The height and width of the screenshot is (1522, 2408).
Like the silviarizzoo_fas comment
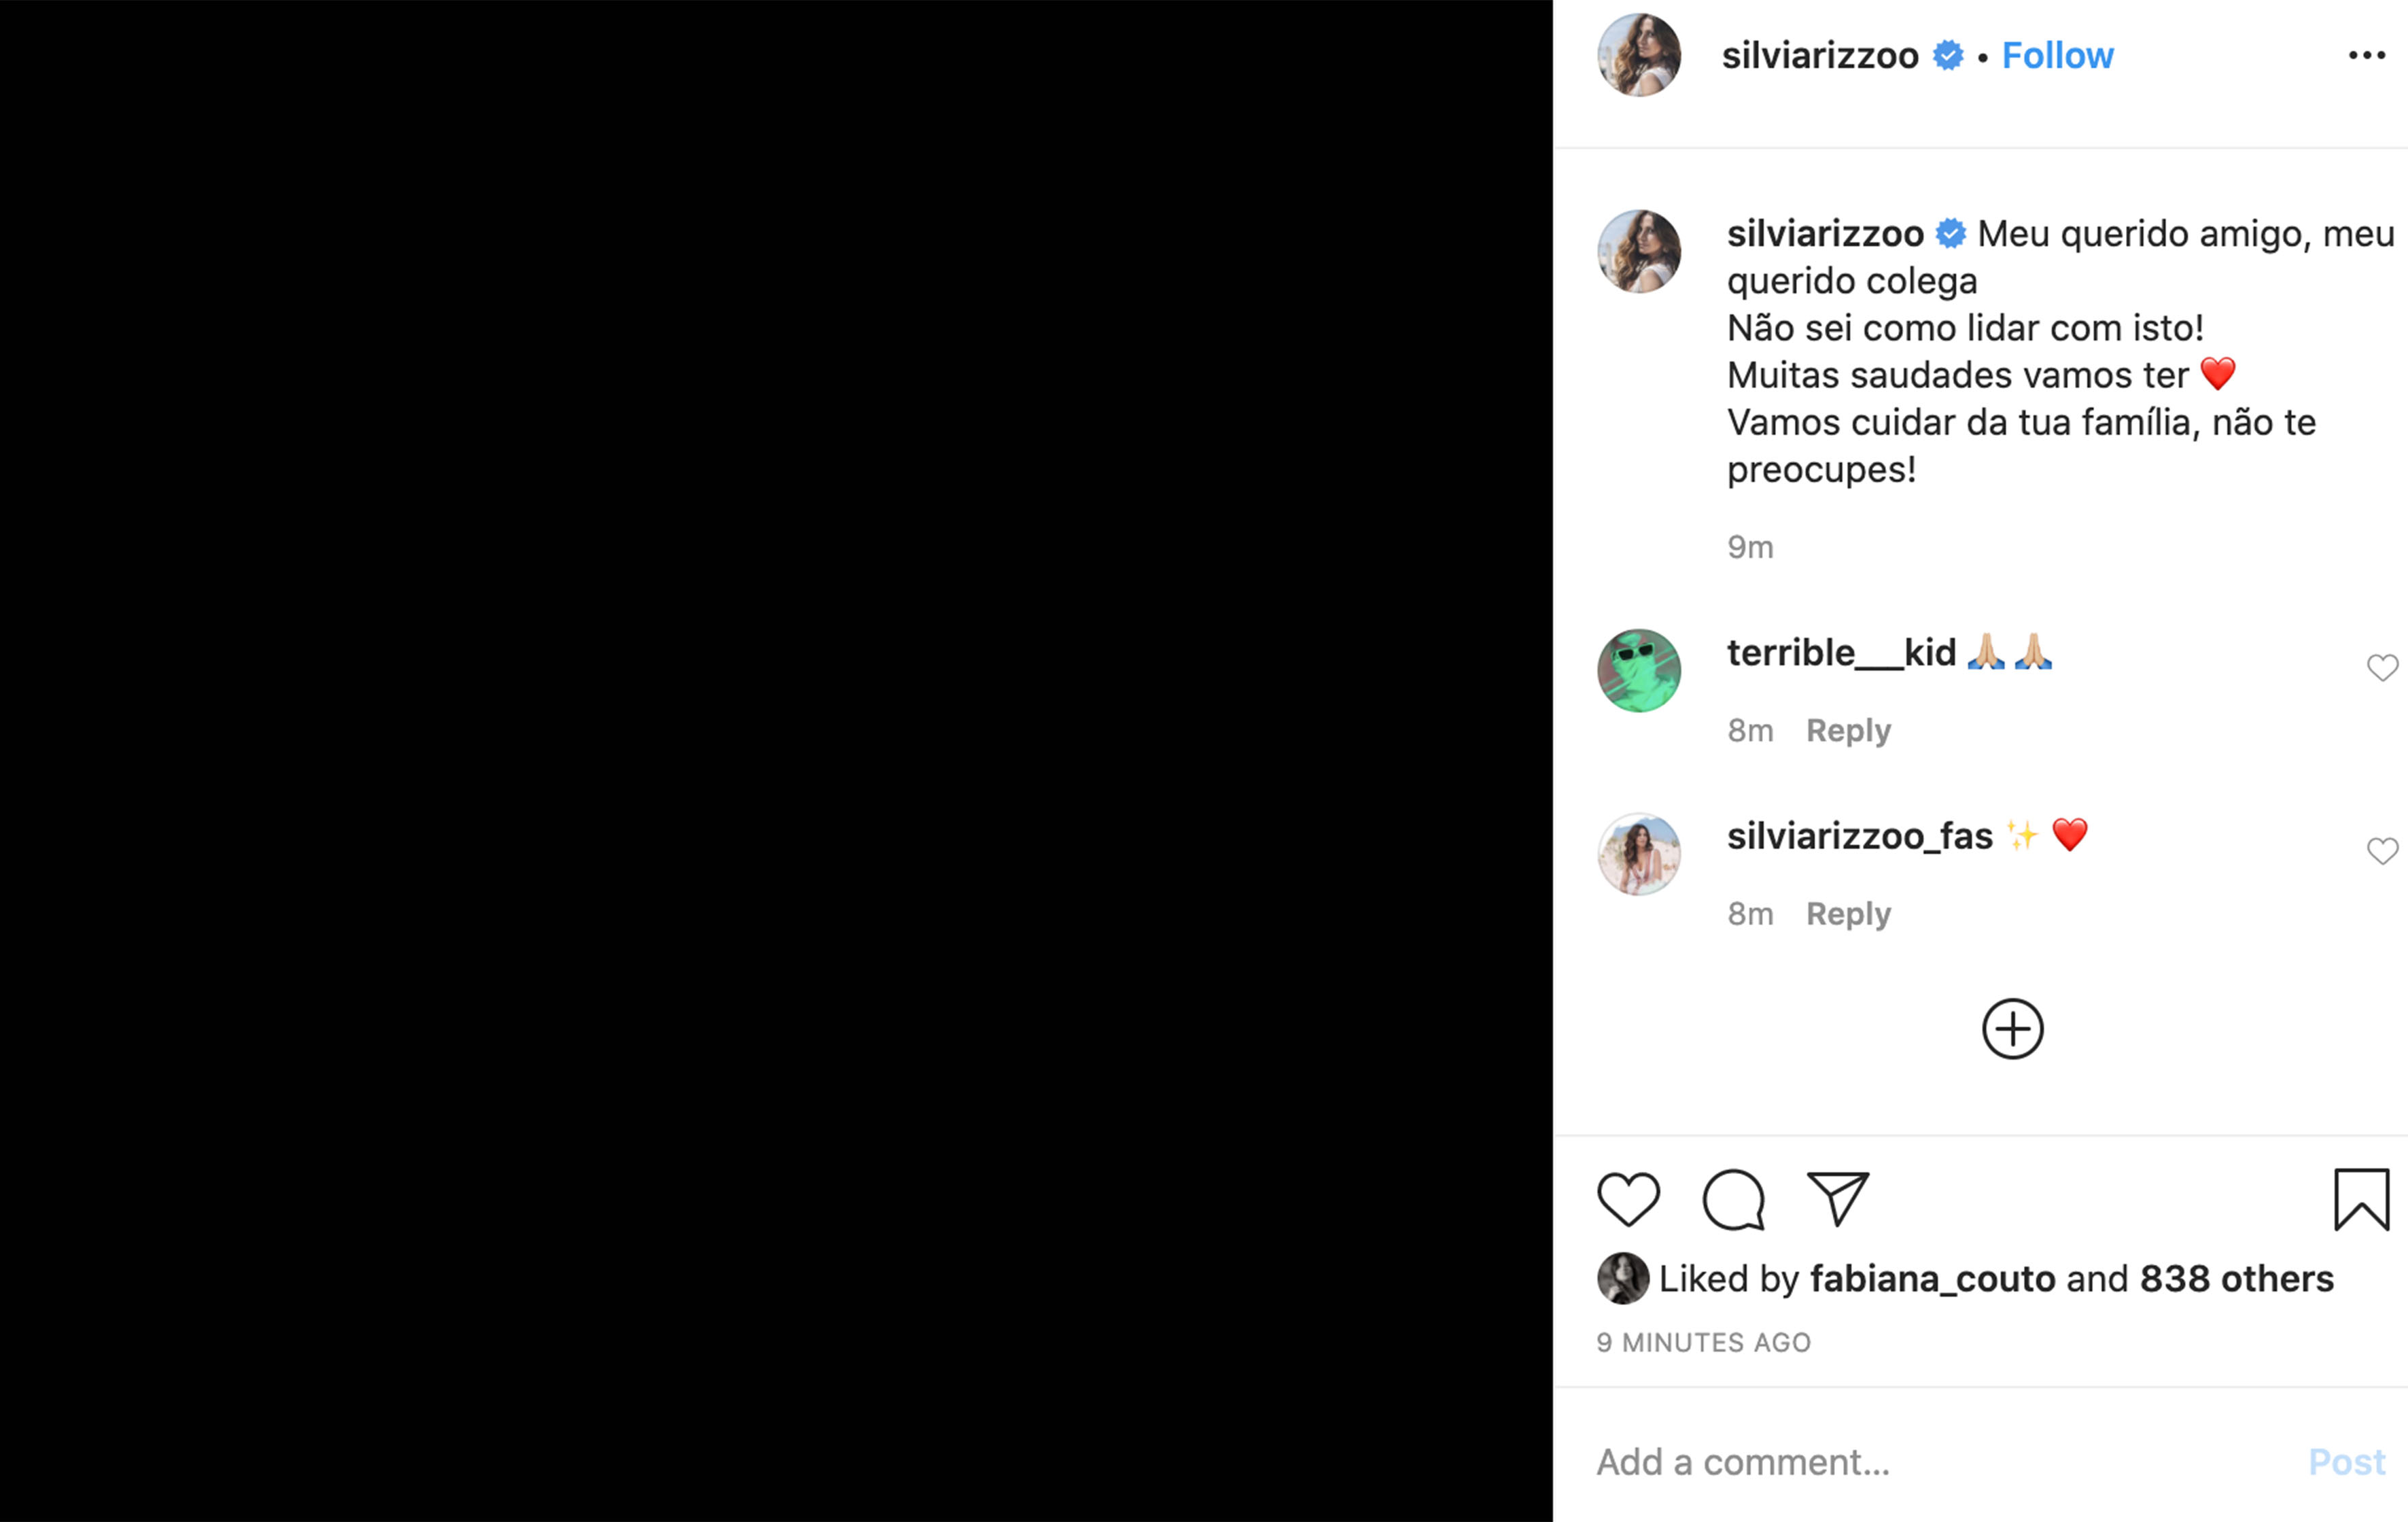coord(2382,851)
